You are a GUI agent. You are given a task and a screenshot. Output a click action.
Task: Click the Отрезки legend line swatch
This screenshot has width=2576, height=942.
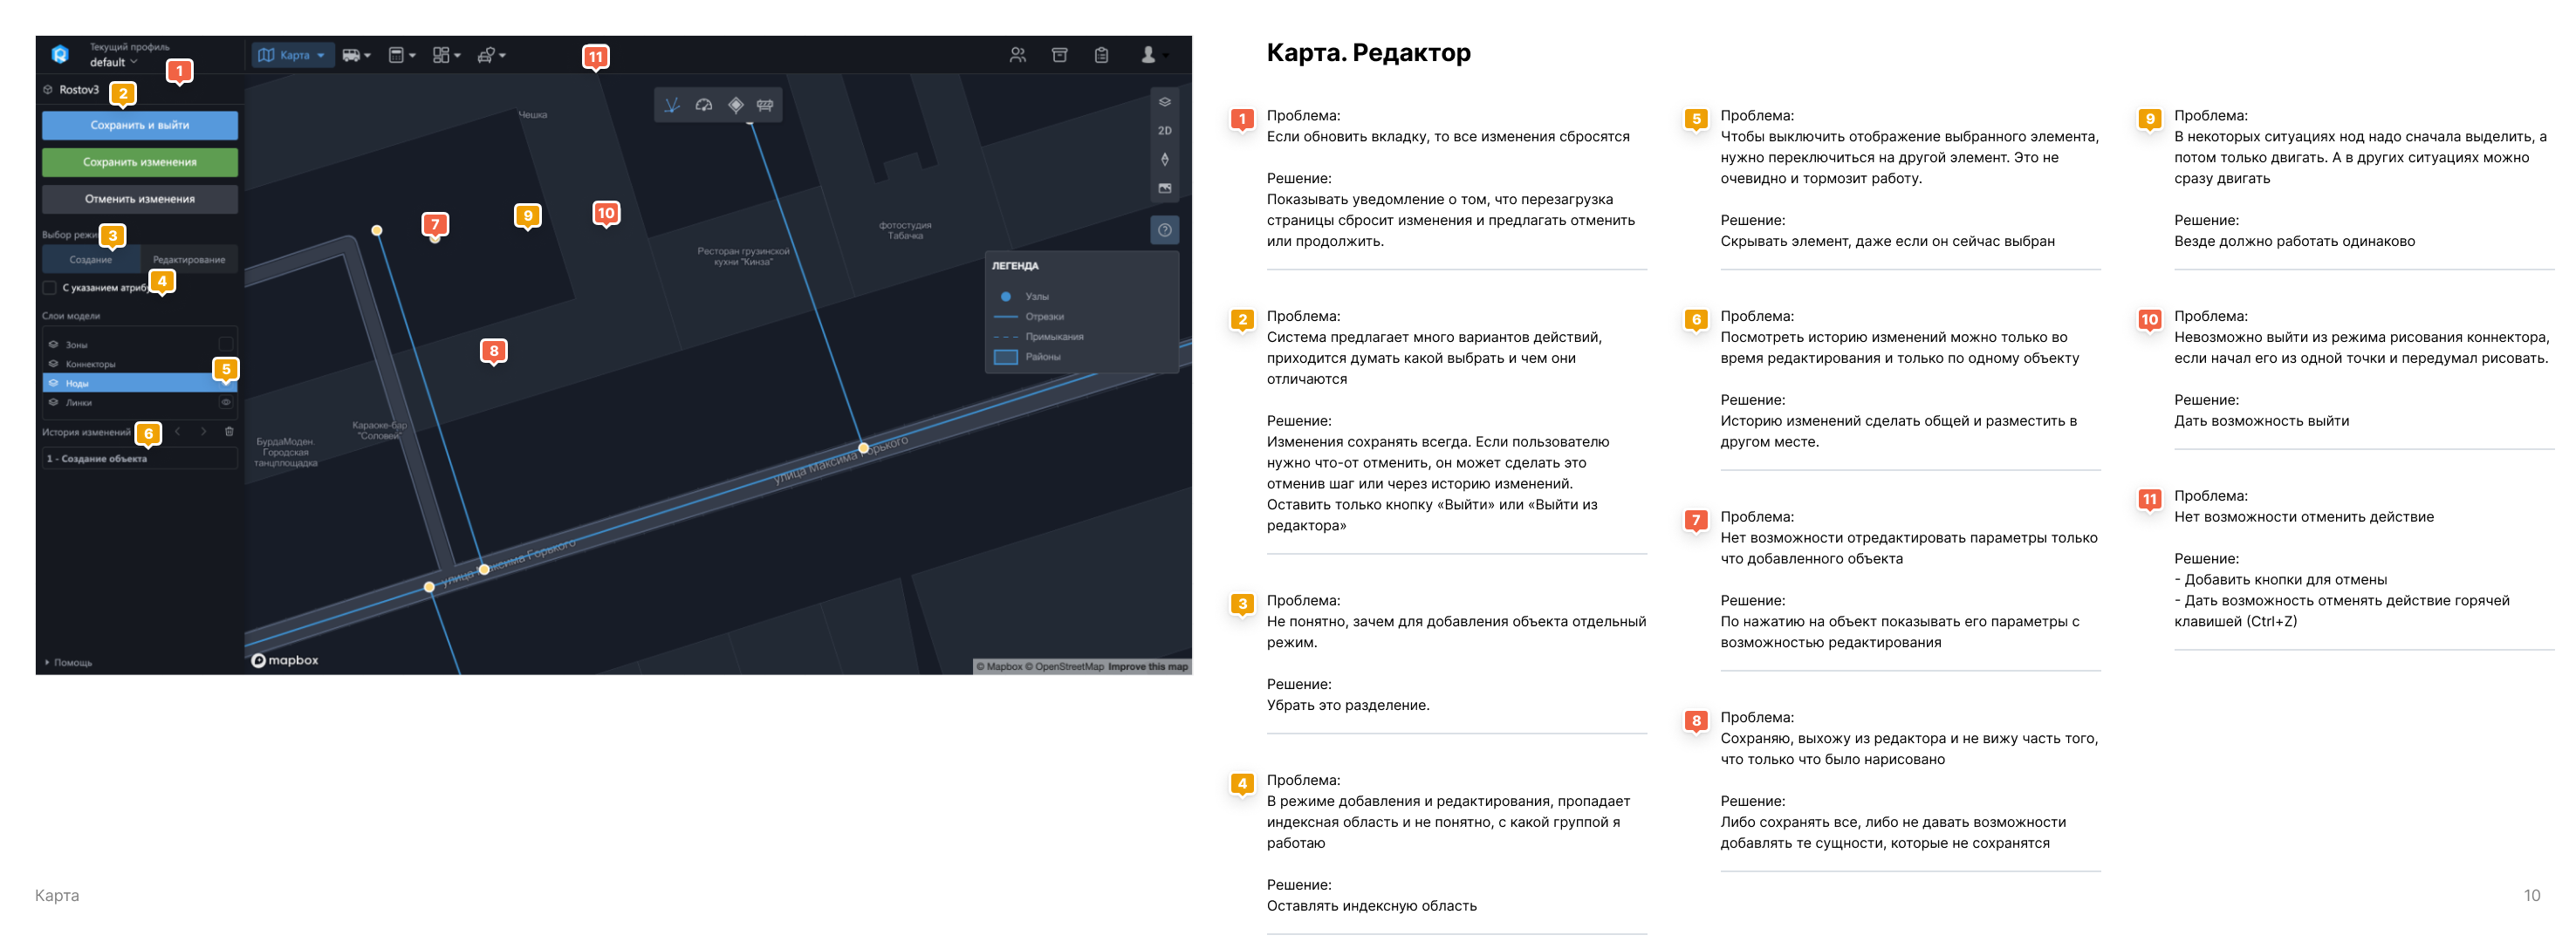pyautogui.click(x=1006, y=317)
